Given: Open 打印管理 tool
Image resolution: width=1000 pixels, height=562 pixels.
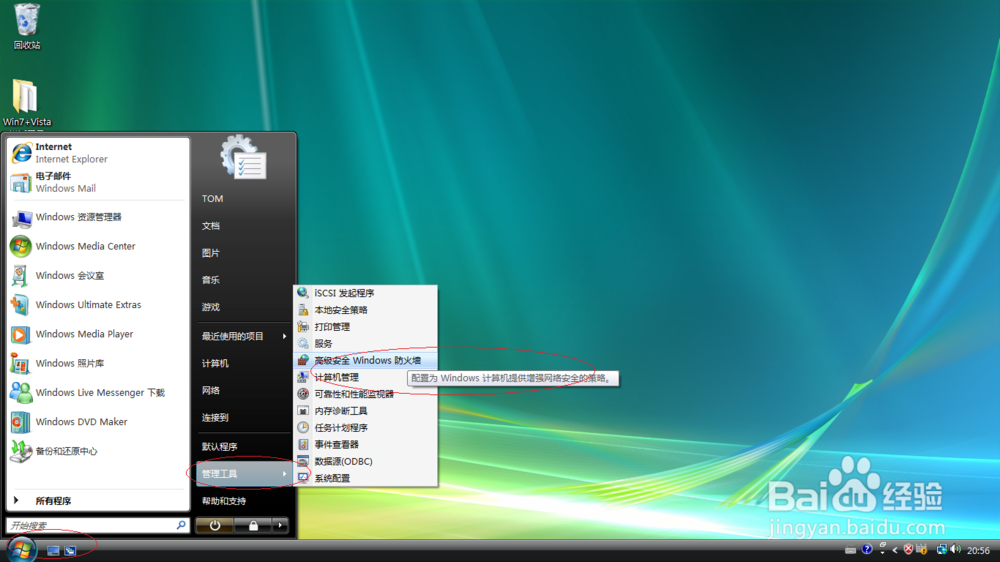Looking at the screenshot, I should [365, 327].
